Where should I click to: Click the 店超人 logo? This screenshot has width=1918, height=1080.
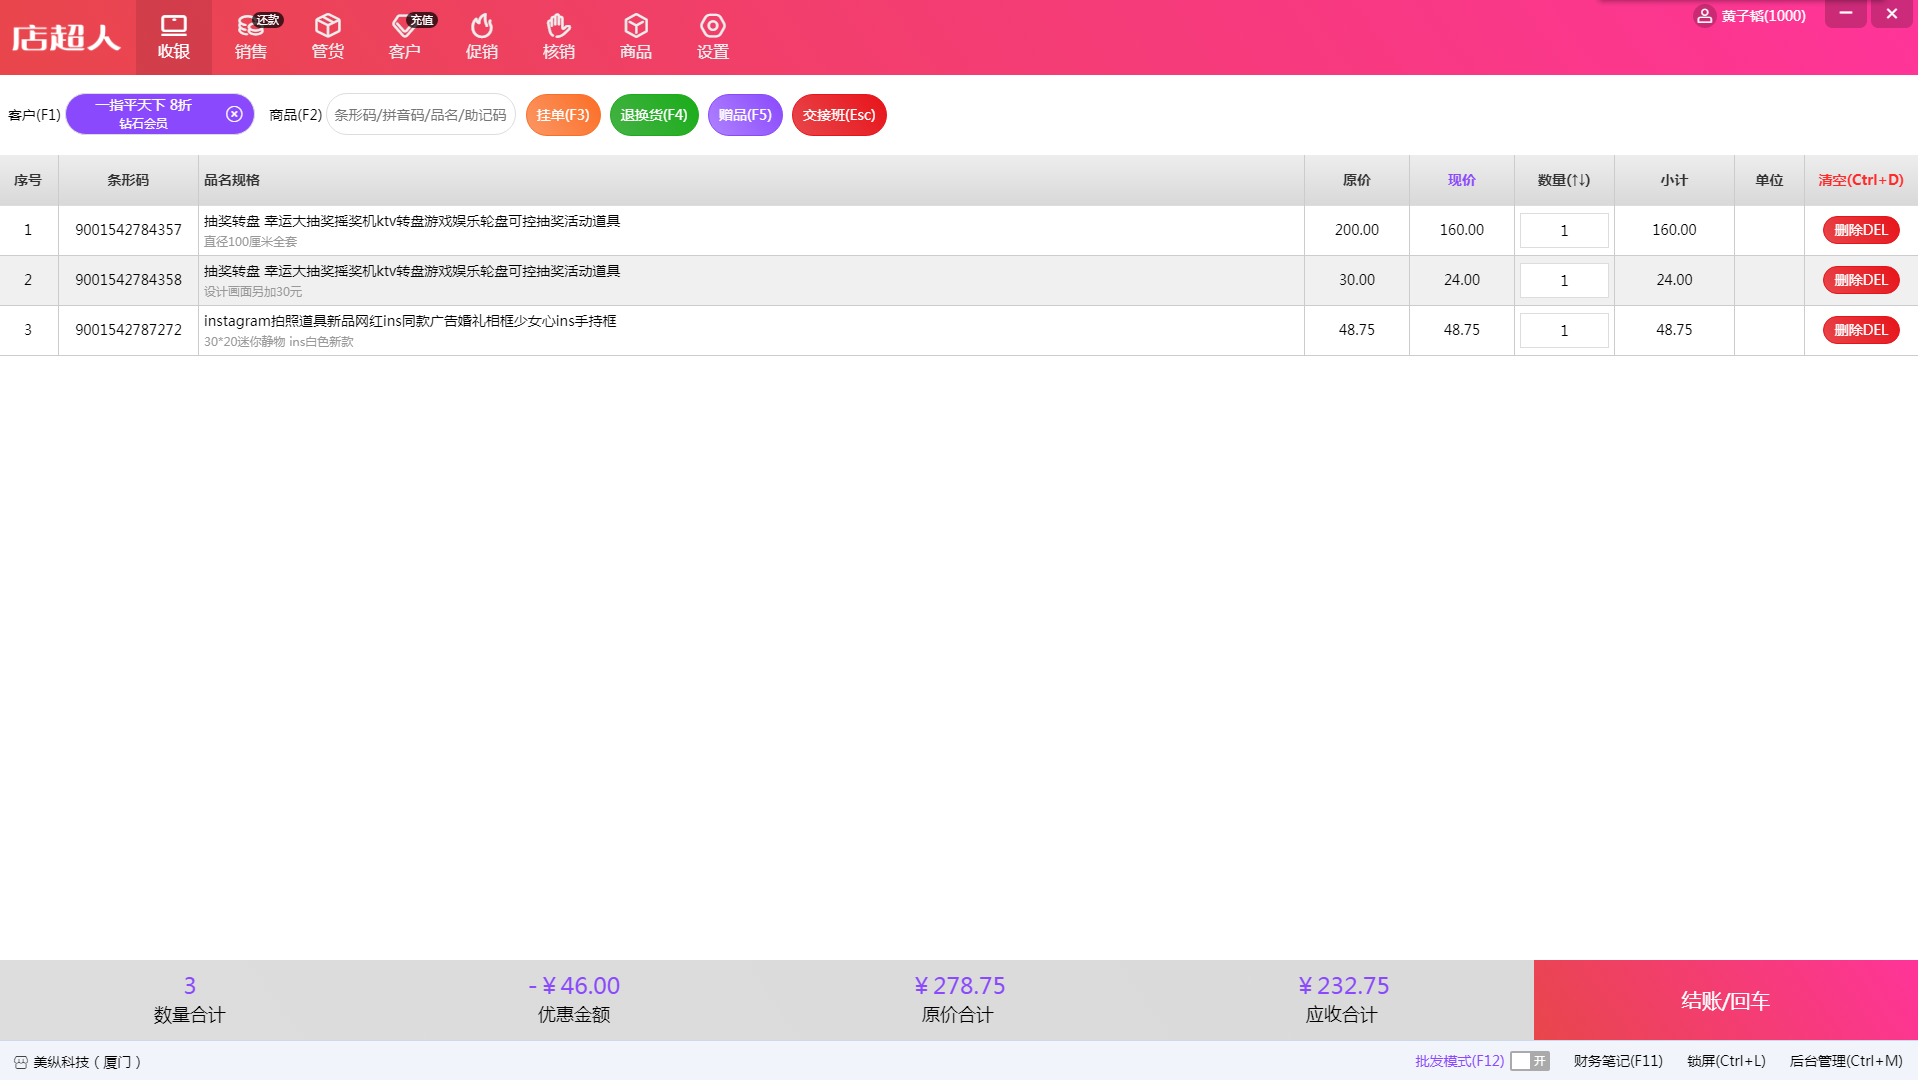pyautogui.click(x=66, y=38)
